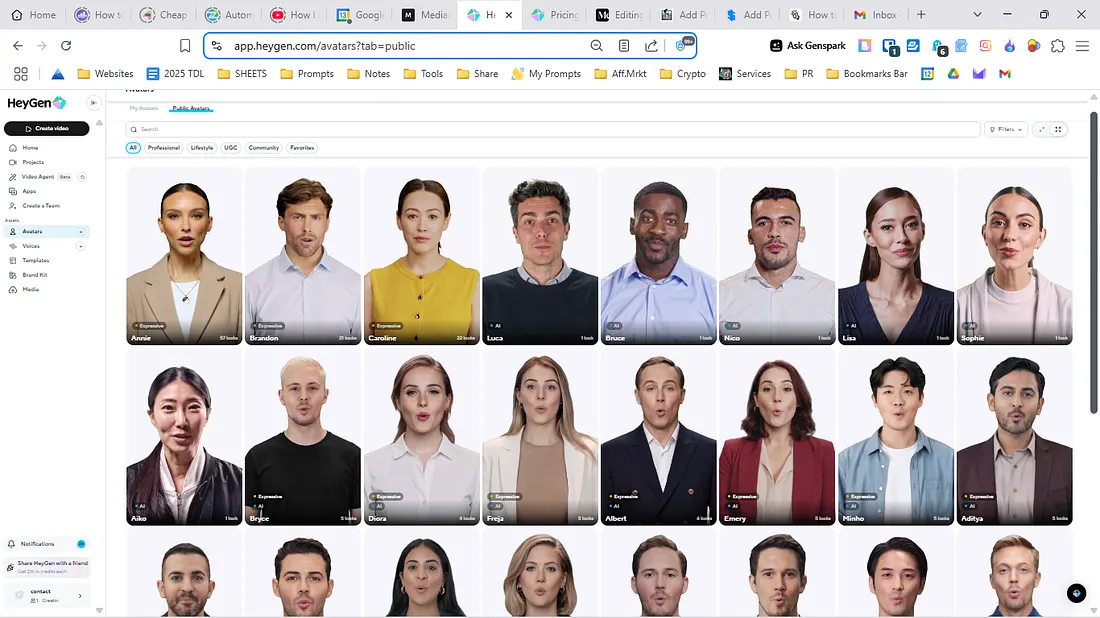Expand the Avatars sidebar item
This screenshot has height=618, width=1100.
[x=81, y=231]
